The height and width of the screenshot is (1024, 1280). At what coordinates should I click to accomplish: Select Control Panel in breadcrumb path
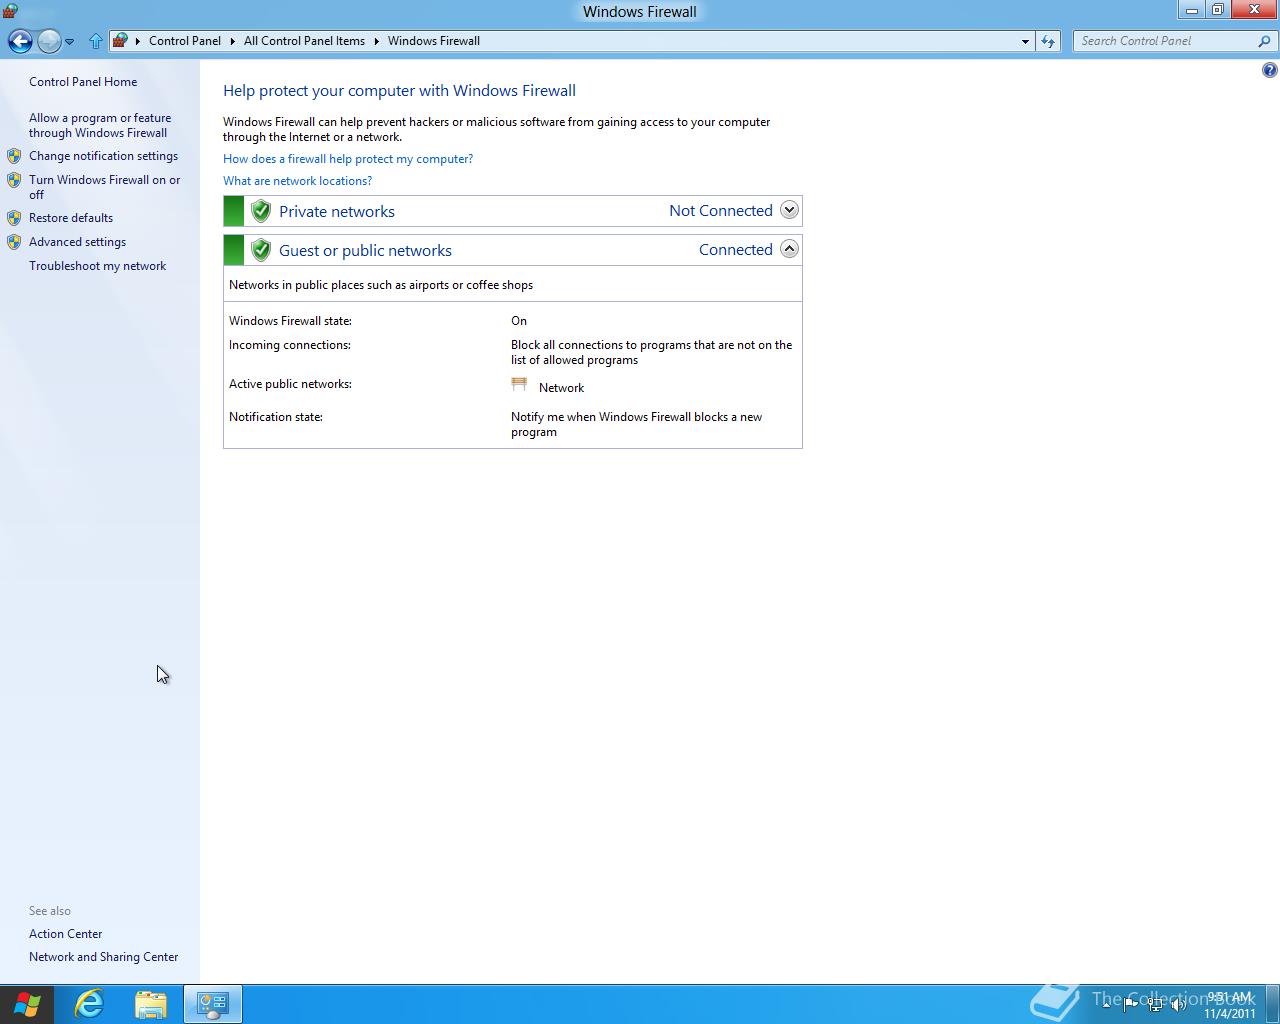coord(185,41)
